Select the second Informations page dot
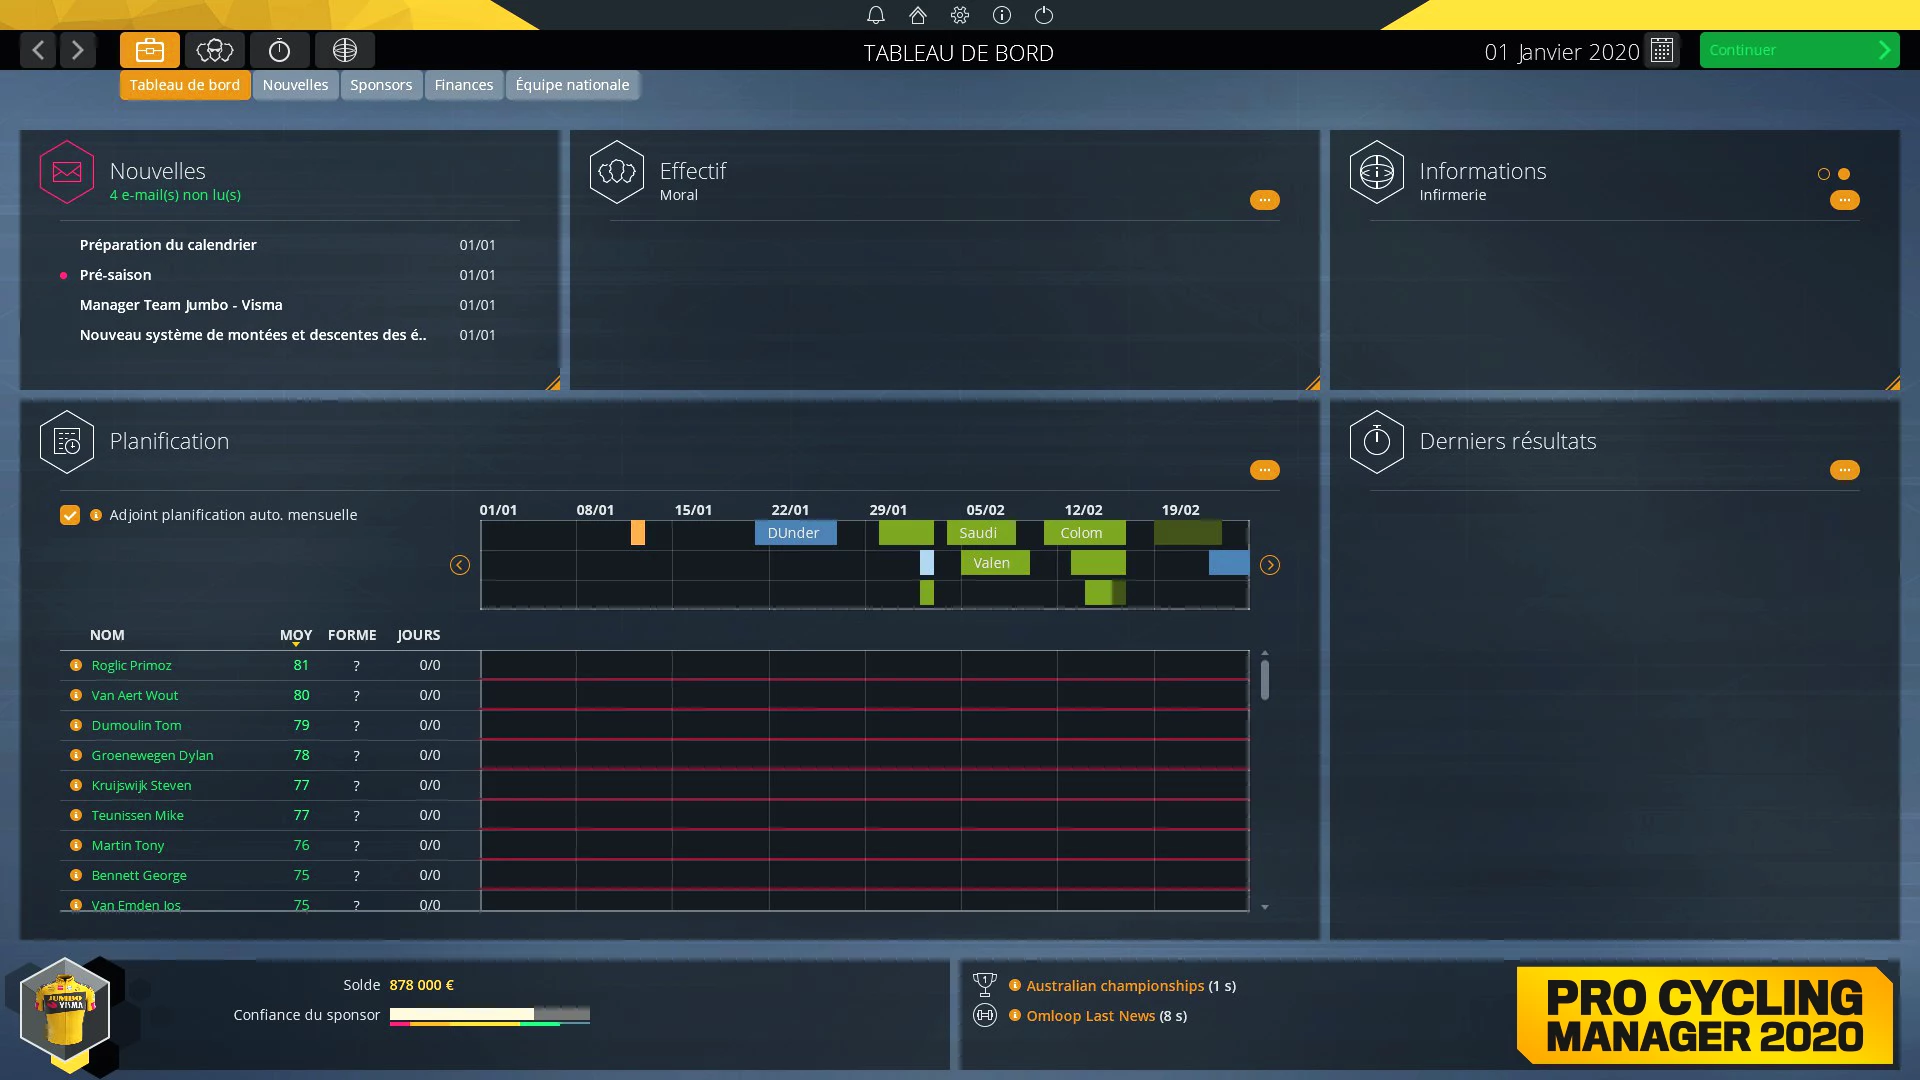This screenshot has width=1920, height=1080. click(1844, 174)
